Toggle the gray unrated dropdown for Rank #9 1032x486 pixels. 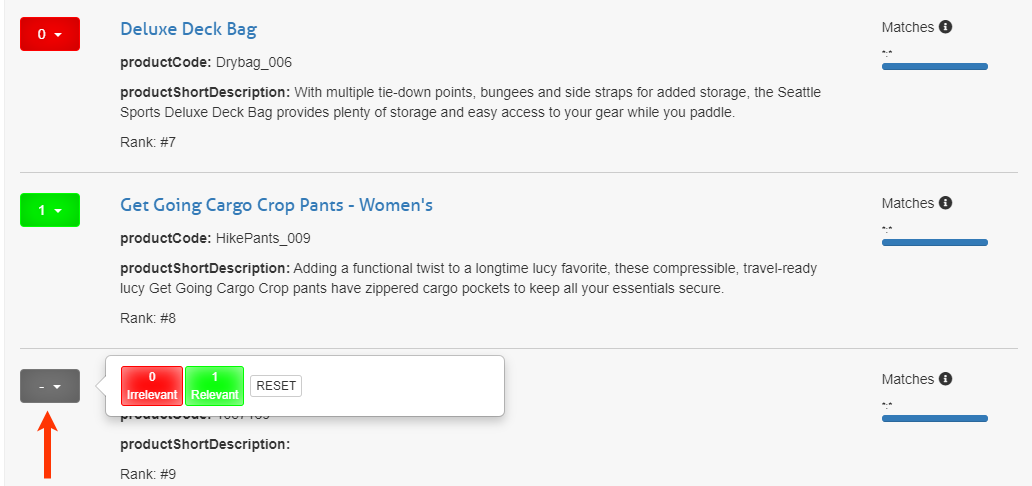point(50,386)
